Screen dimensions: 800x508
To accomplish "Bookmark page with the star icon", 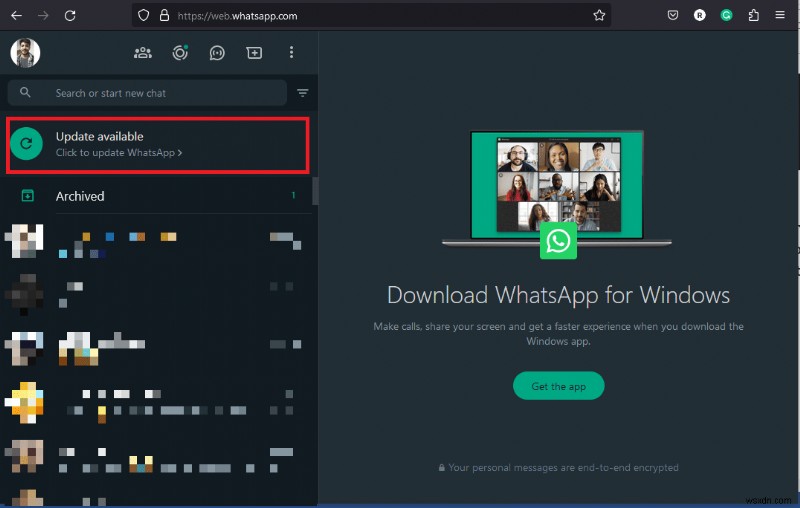I will [599, 15].
